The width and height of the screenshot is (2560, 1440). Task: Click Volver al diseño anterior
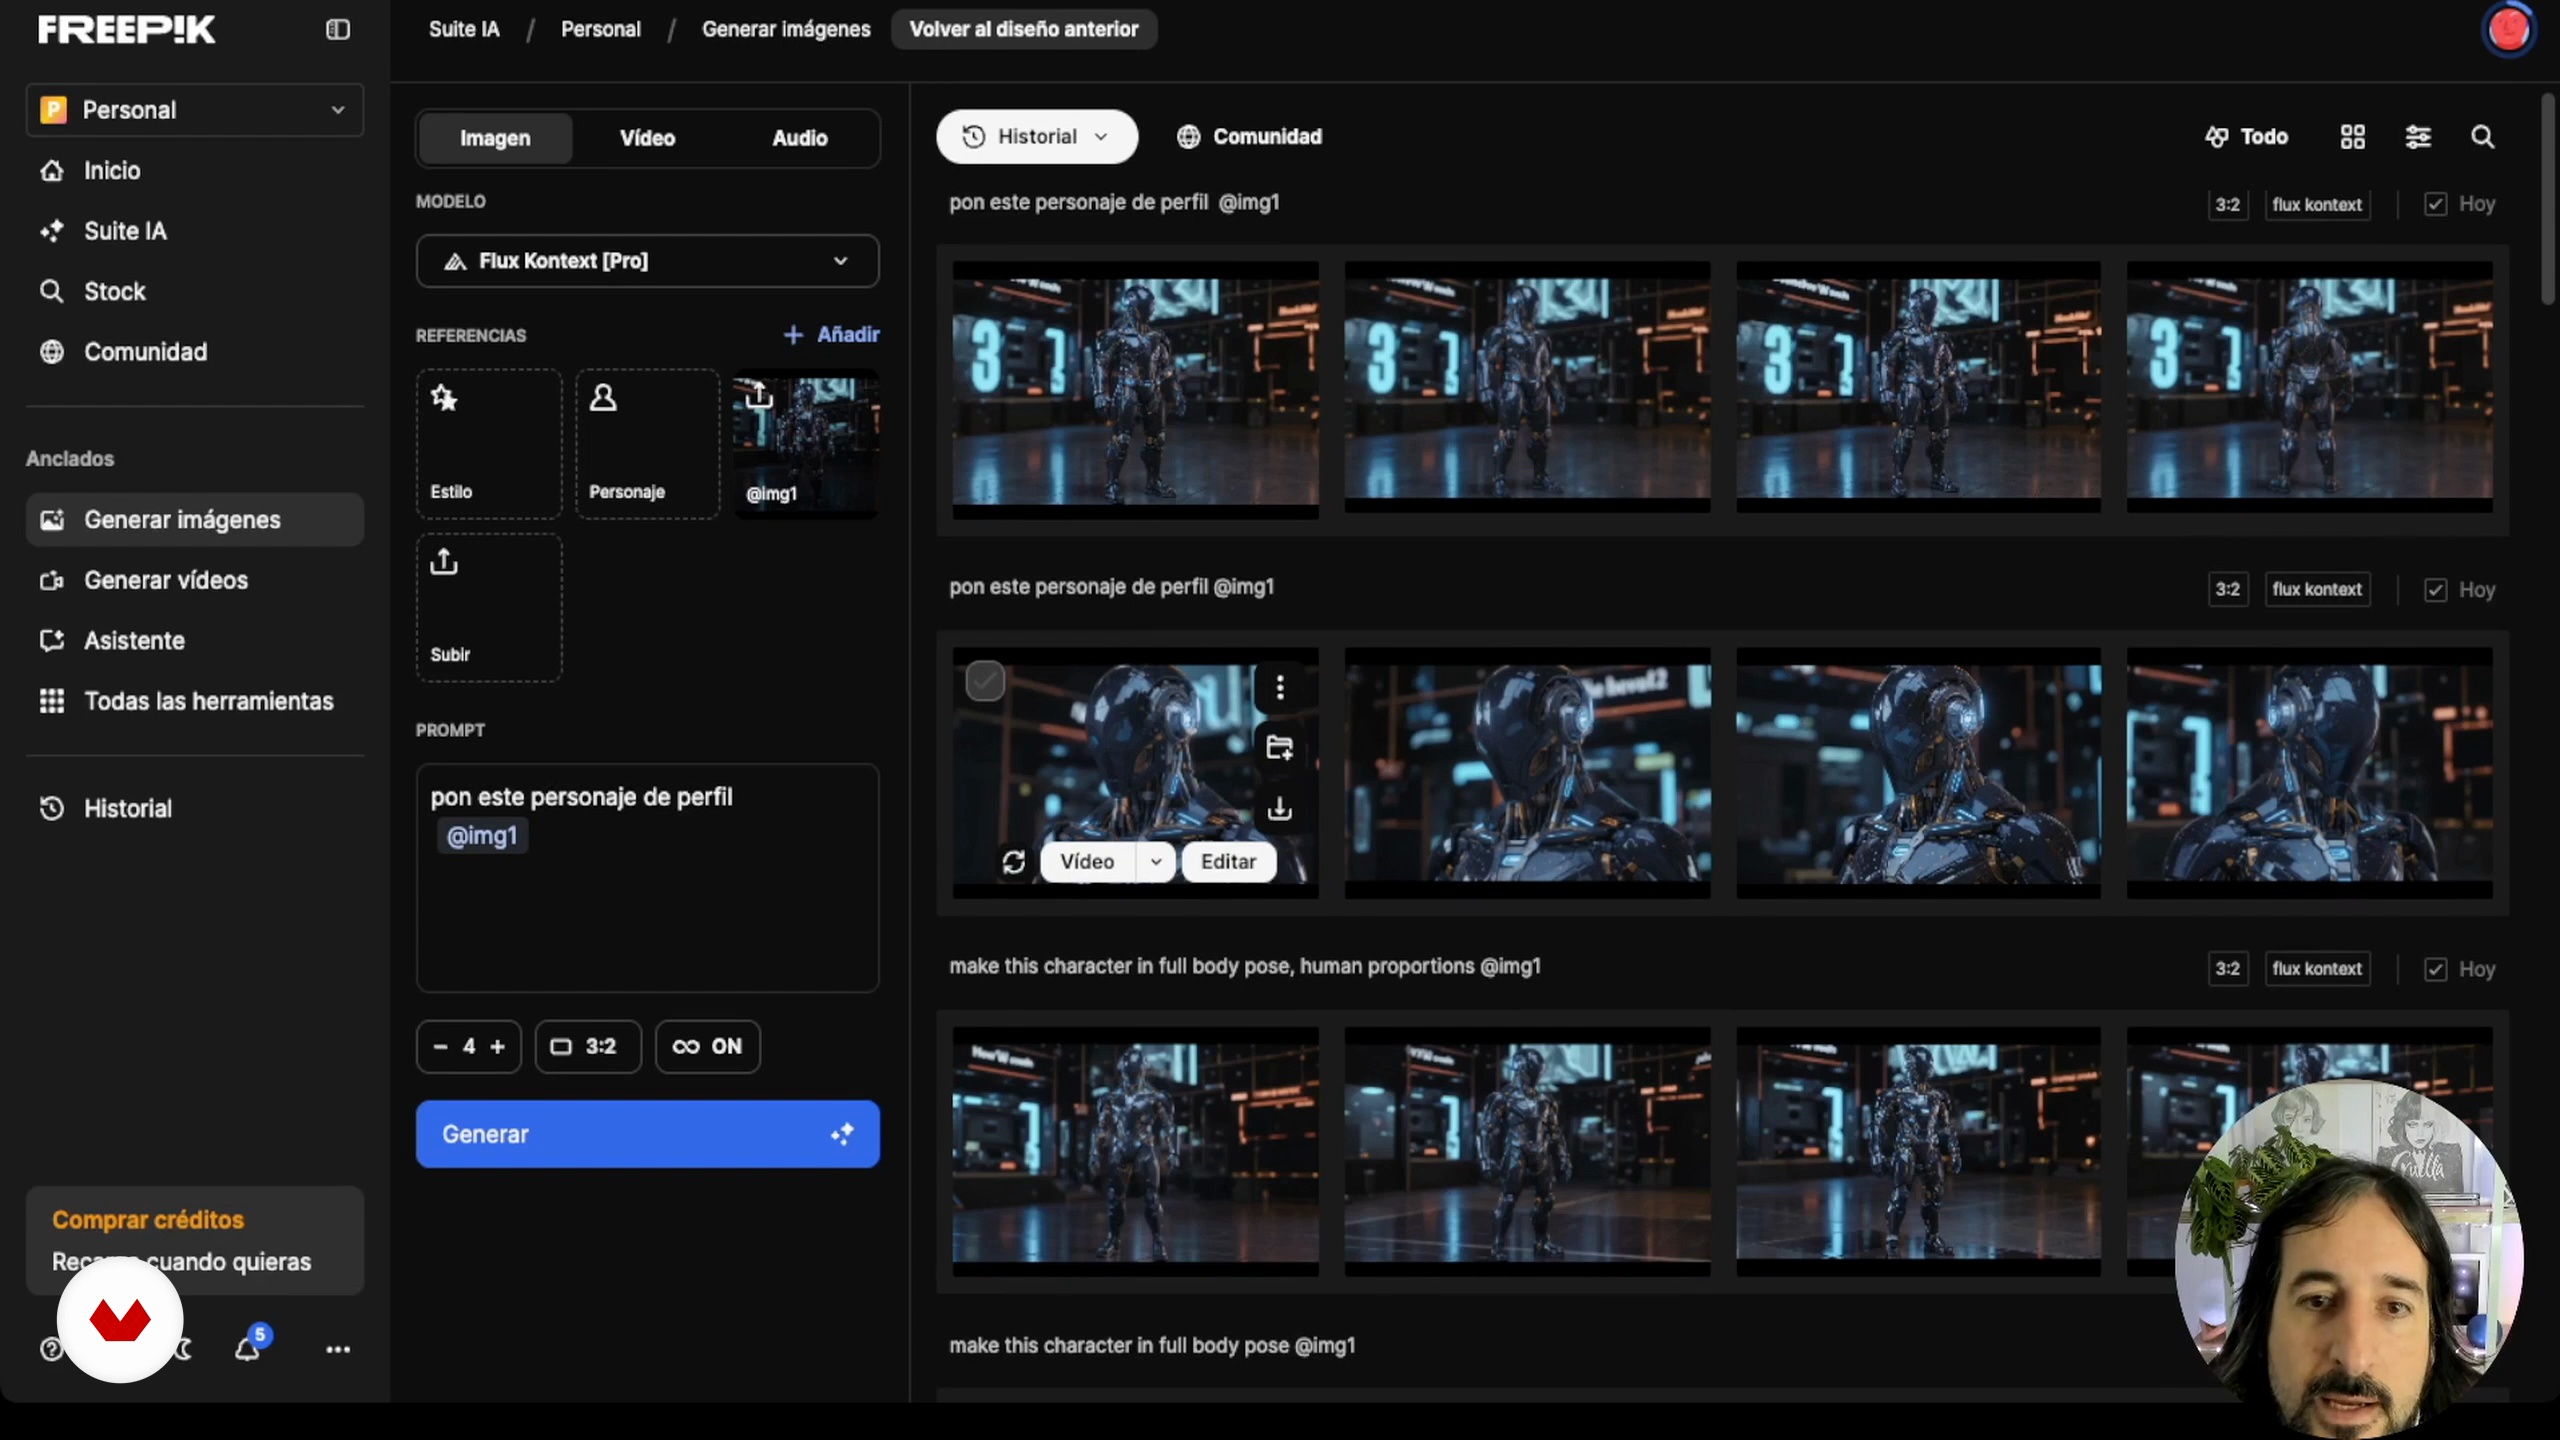[x=1024, y=29]
